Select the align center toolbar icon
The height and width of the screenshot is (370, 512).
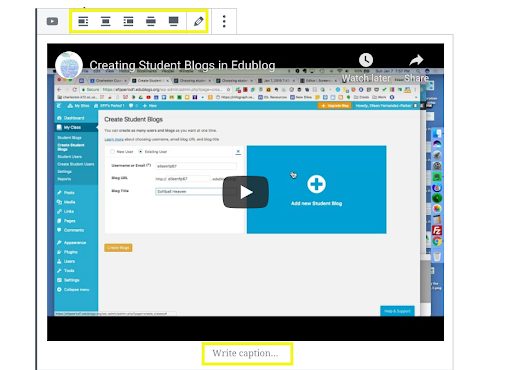(x=106, y=21)
